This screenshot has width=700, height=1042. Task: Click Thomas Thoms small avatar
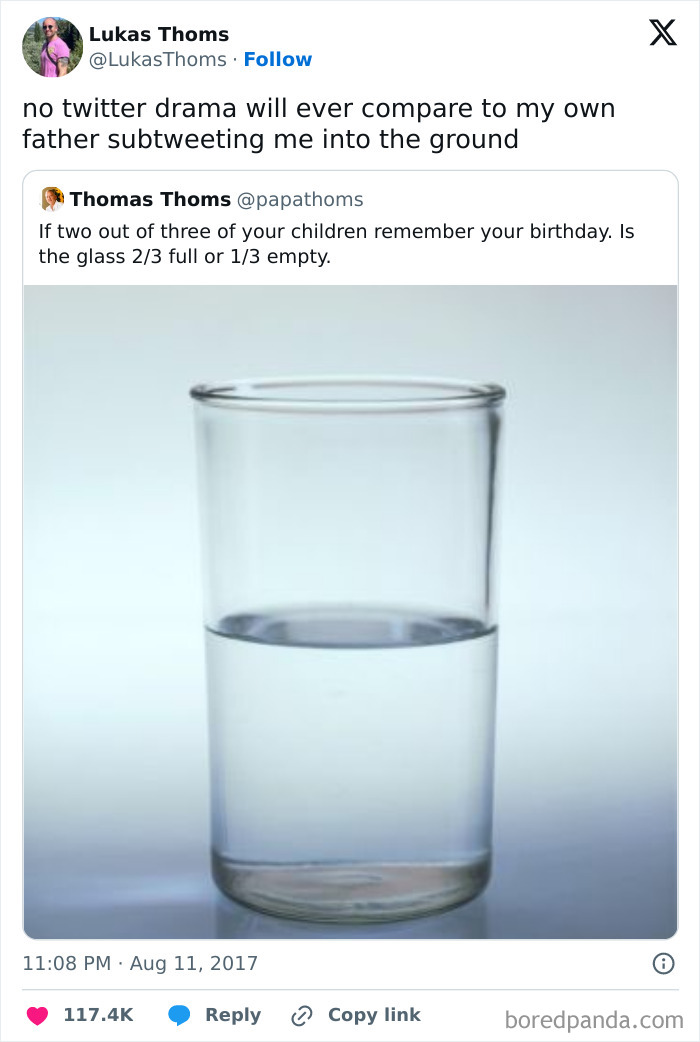click(x=52, y=199)
